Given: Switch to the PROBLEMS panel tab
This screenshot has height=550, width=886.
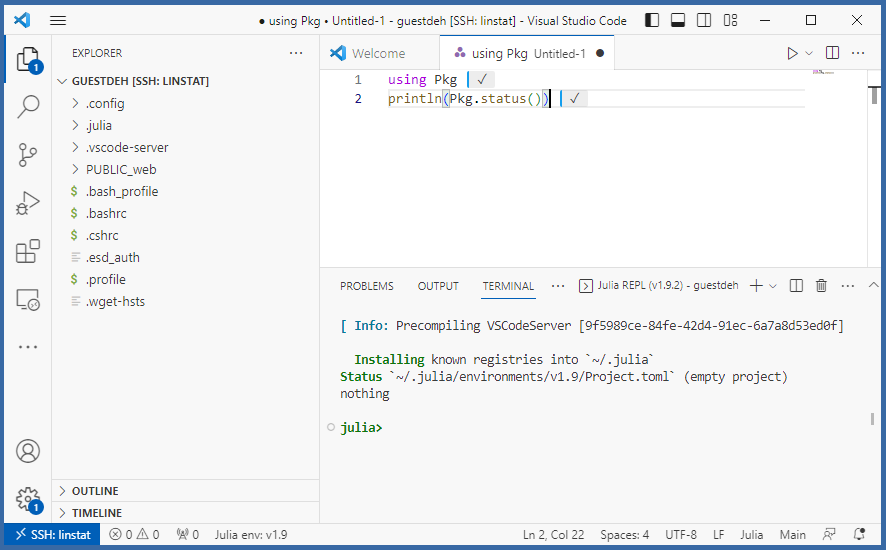Looking at the screenshot, I should point(366,286).
